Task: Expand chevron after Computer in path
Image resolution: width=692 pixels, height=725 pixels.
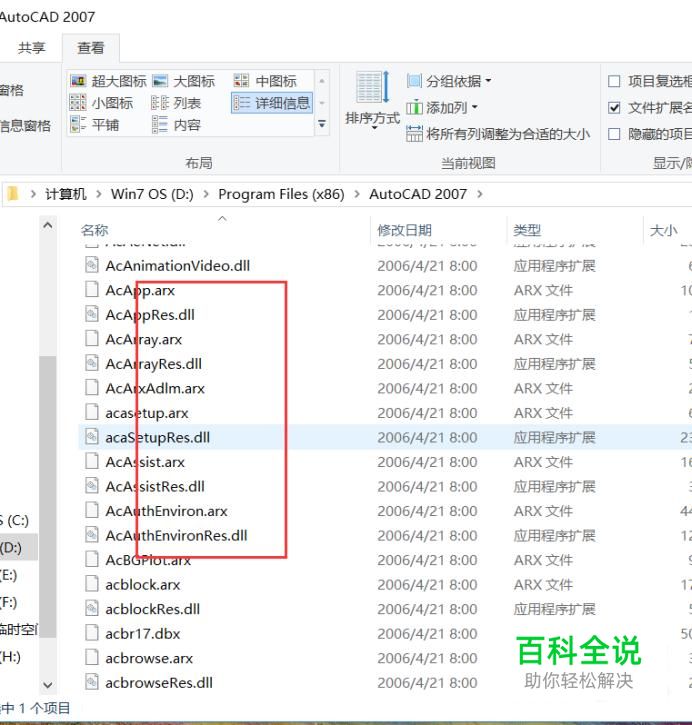Action: 98,194
